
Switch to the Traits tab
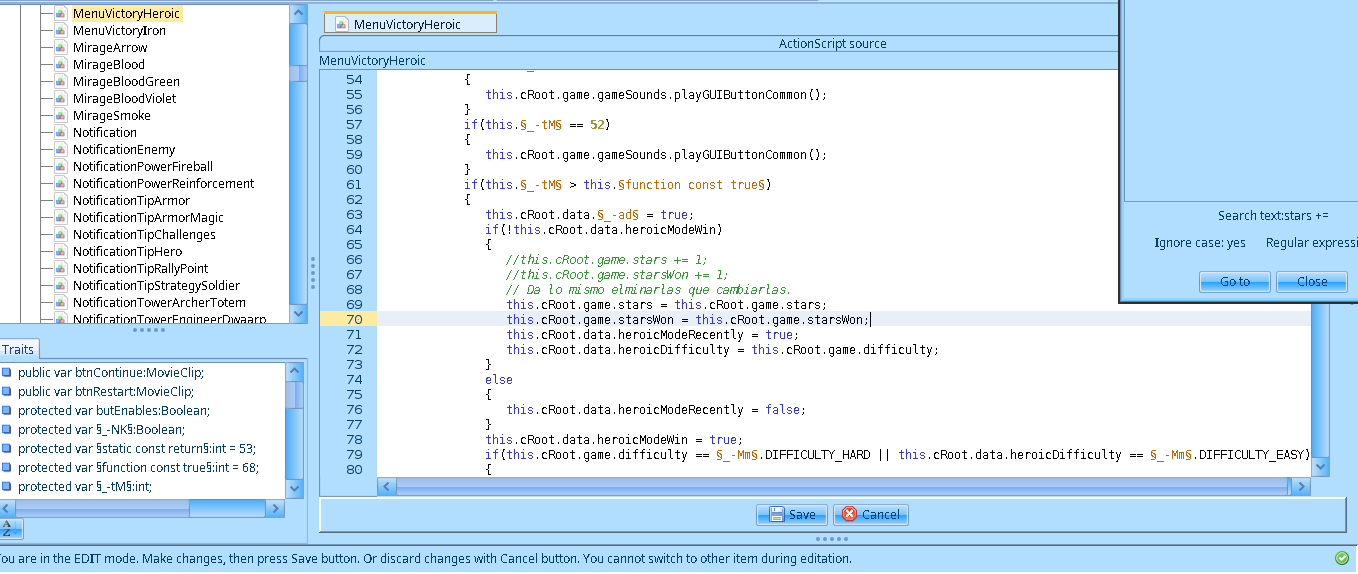[x=18, y=349]
